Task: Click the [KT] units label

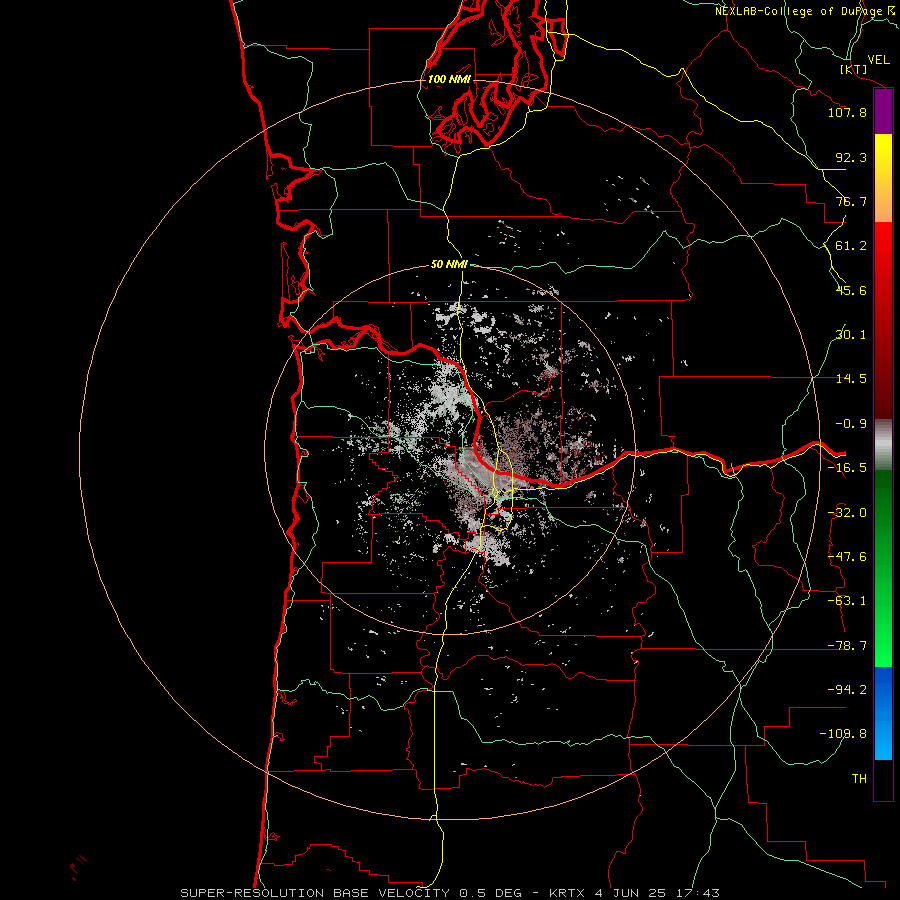Action: point(854,69)
